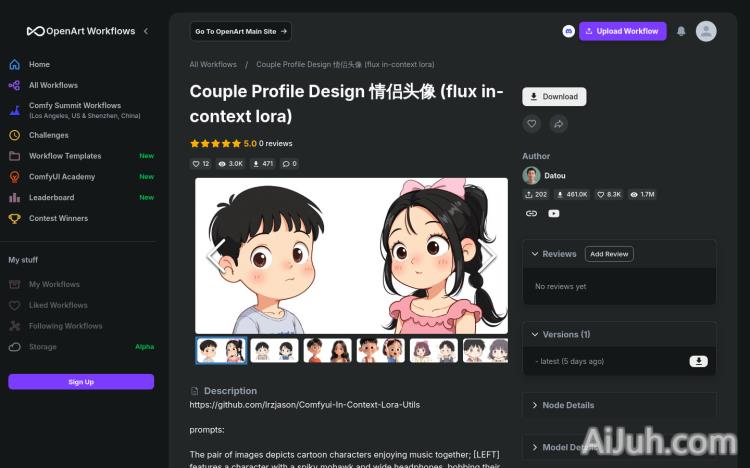Click the Download button
The image size is (750, 468).
[554, 97]
